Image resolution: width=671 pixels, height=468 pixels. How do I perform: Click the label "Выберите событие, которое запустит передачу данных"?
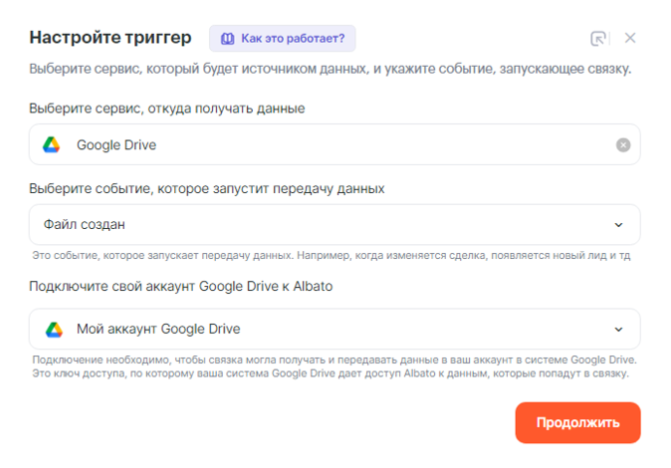[x=207, y=188]
